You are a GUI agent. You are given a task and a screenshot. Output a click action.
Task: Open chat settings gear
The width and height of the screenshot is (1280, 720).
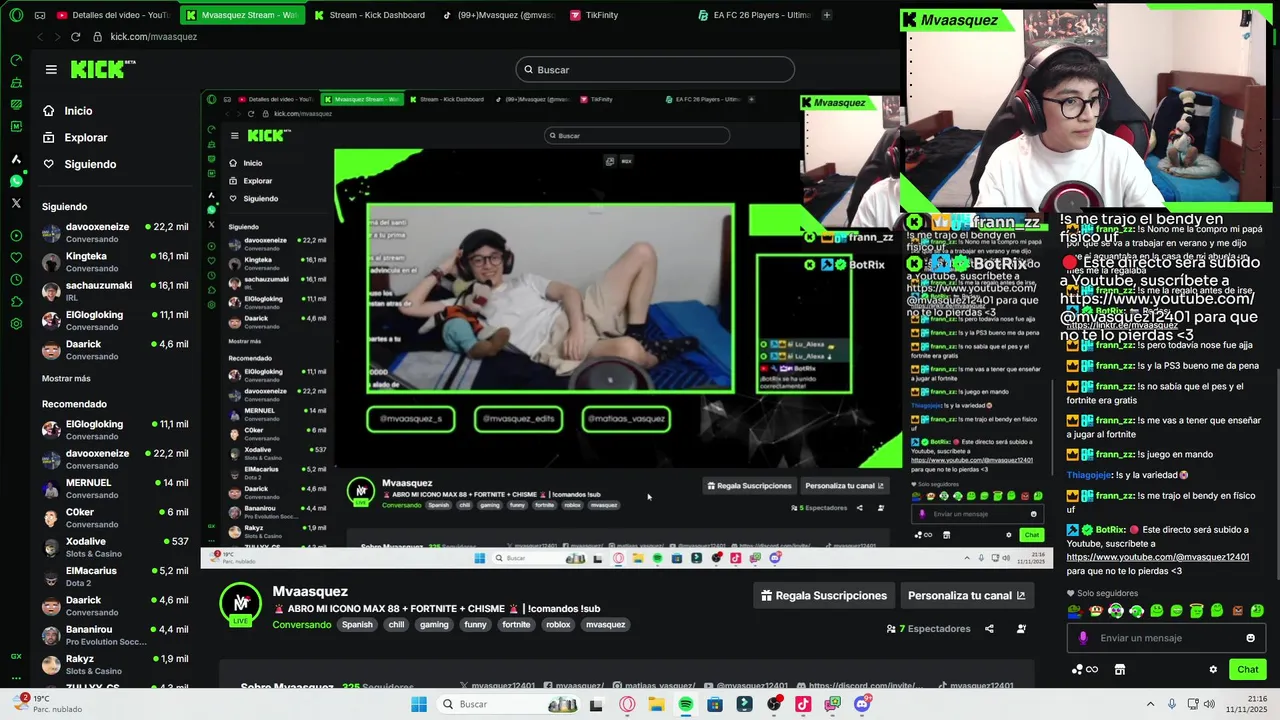click(x=1213, y=669)
